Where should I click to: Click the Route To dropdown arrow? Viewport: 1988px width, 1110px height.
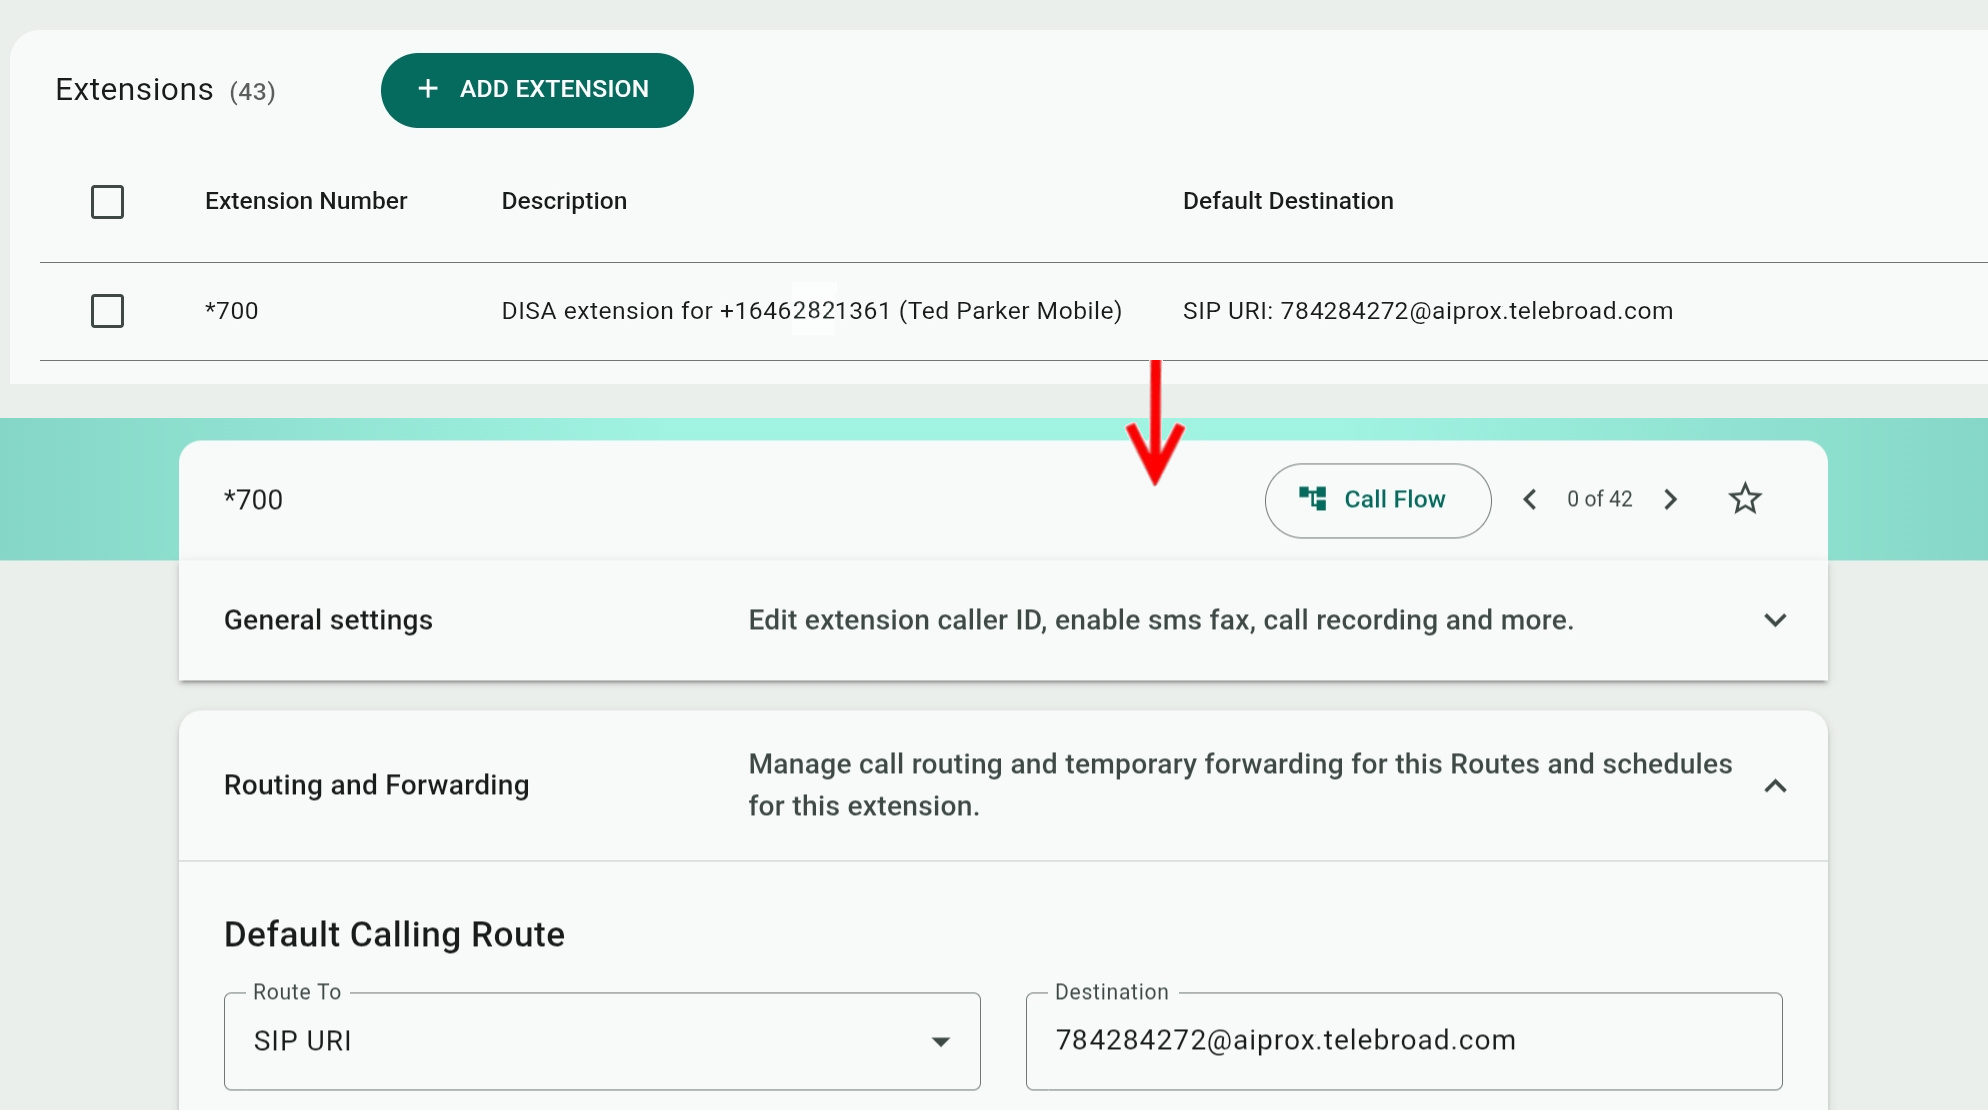coord(940,1042)
